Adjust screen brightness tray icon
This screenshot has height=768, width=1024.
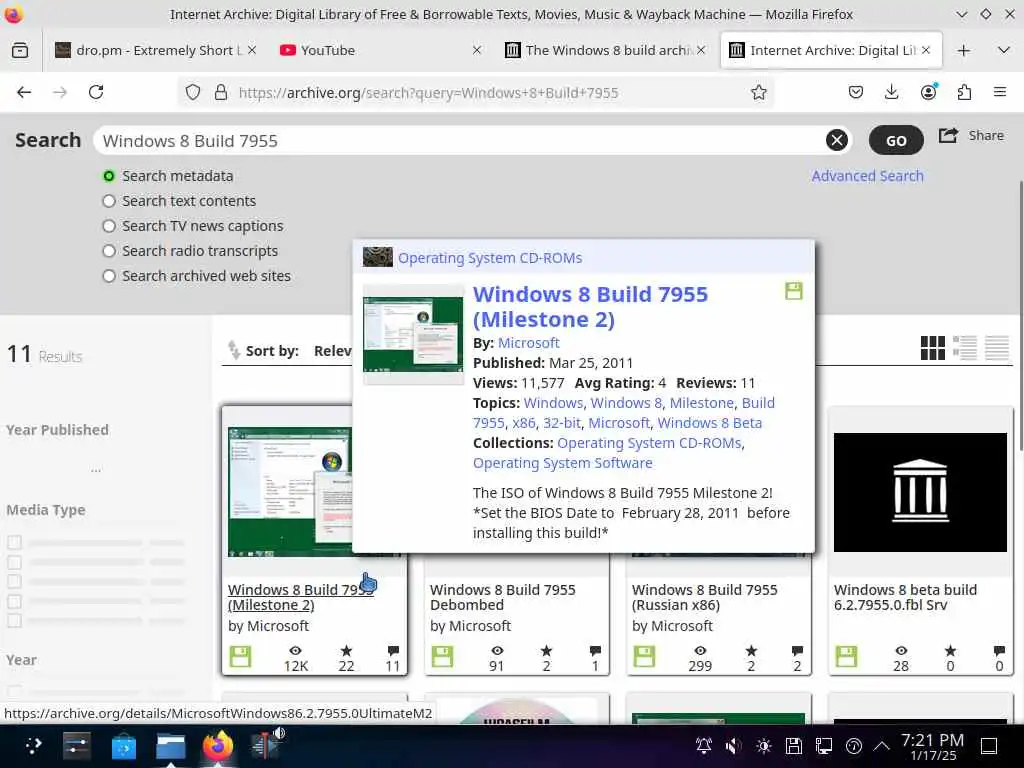763,746
